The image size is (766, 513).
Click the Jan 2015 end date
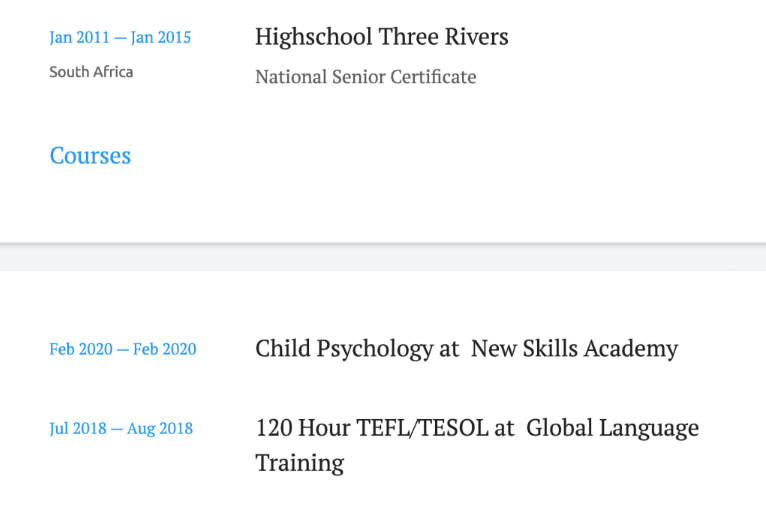click(161, 38)
